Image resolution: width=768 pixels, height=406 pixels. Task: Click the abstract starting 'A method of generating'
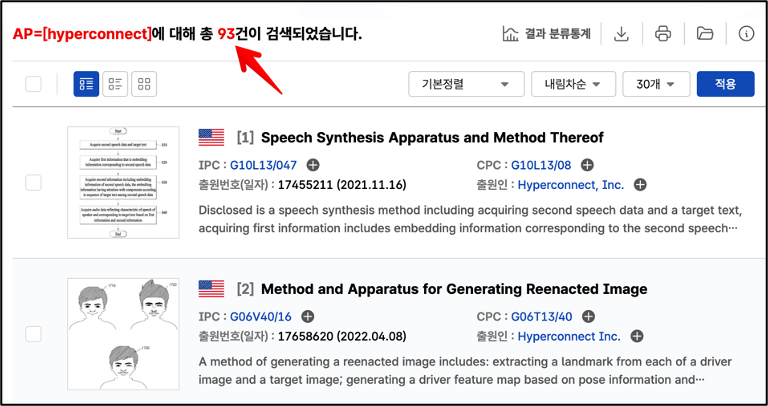[x=465, y=371]
